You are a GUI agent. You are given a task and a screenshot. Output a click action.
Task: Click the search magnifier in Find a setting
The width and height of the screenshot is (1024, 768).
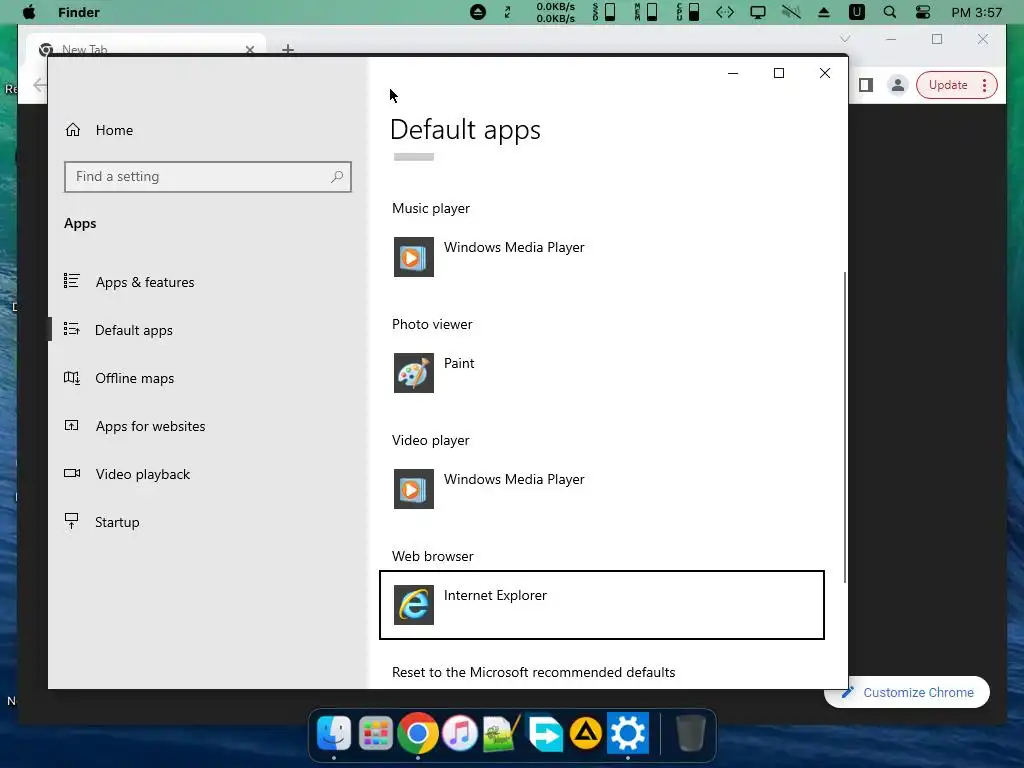(x=337, y=177)
